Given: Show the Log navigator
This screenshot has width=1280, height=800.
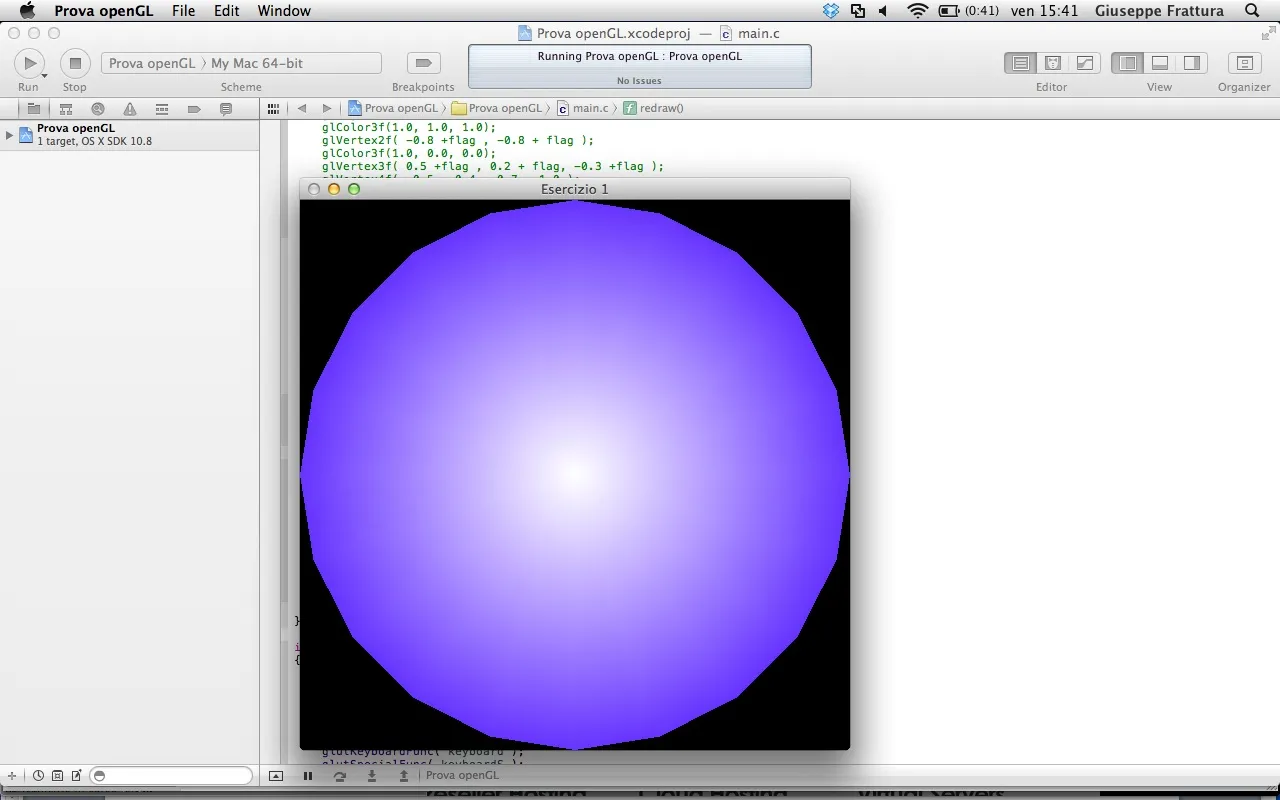Looking at the screenshot, I should tap(226, 108).
